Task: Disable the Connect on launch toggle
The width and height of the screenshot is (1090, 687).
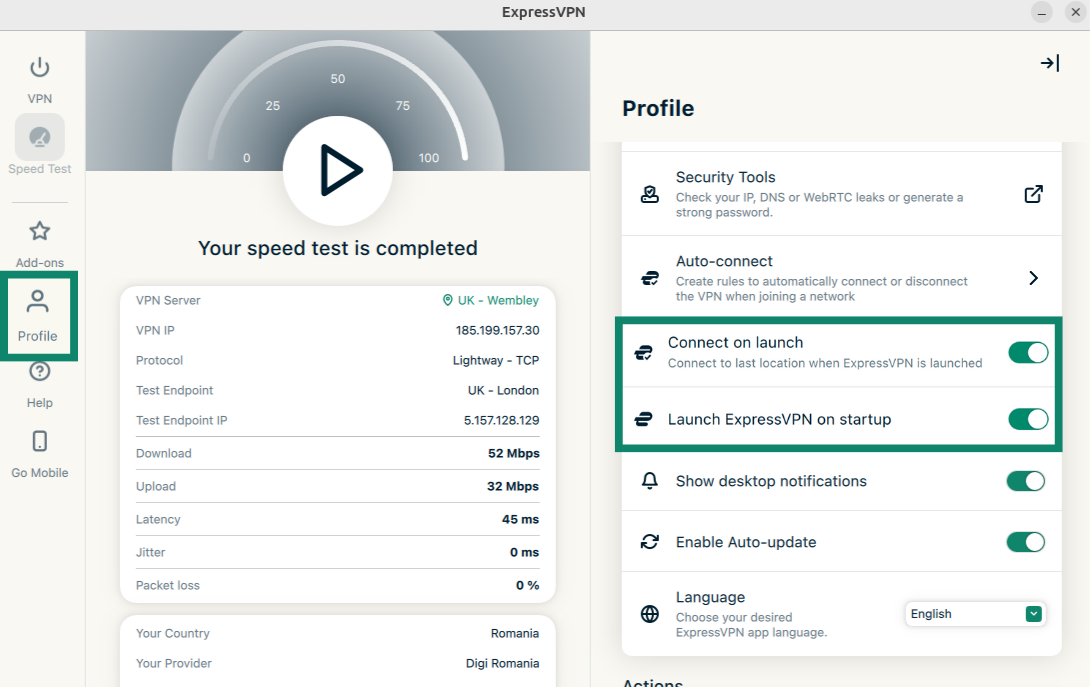Action: pyautogui.click(x=1027, y=352)
